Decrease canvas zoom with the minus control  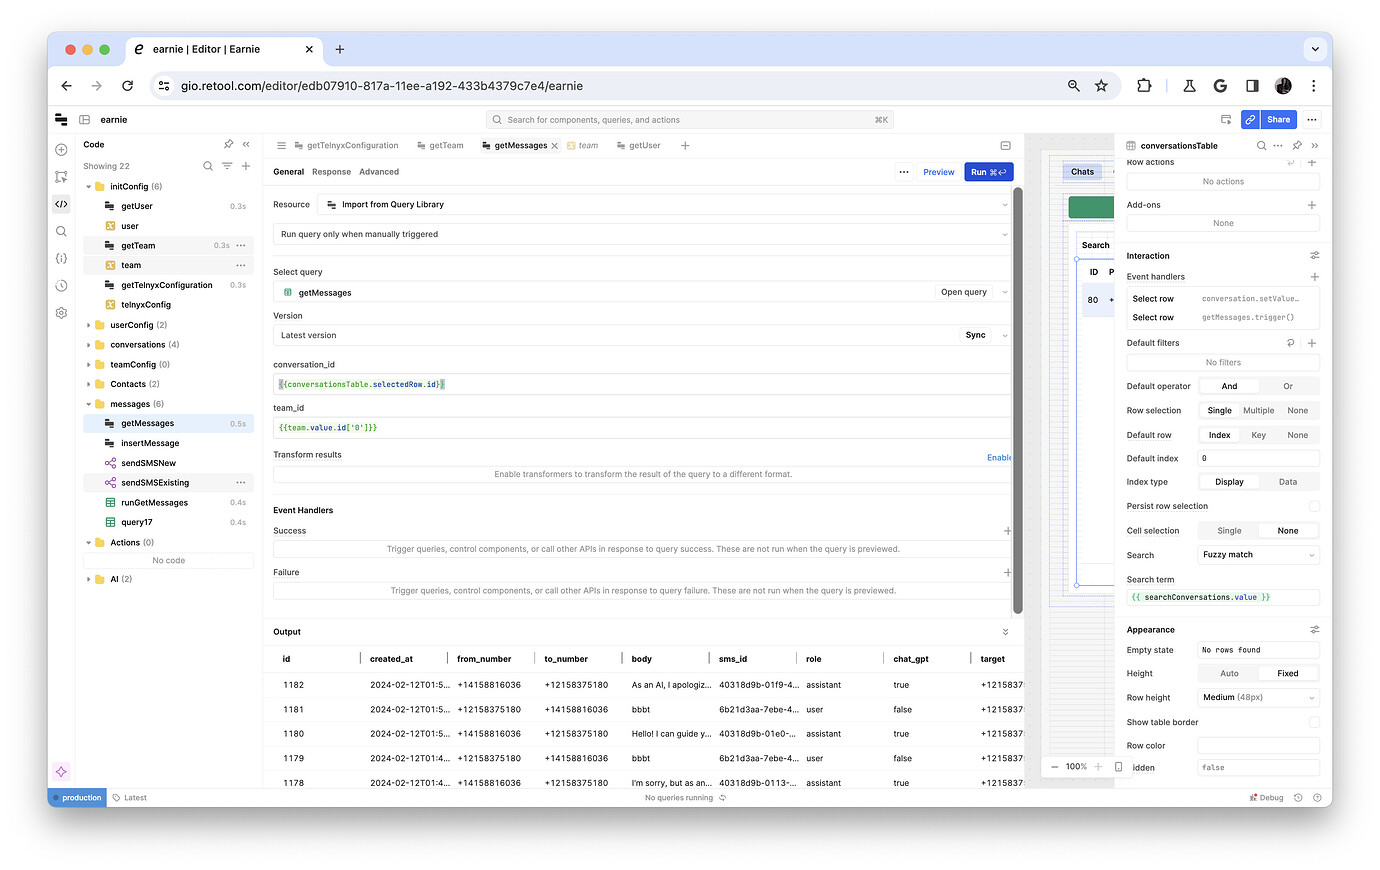[x=1054, y=766]
